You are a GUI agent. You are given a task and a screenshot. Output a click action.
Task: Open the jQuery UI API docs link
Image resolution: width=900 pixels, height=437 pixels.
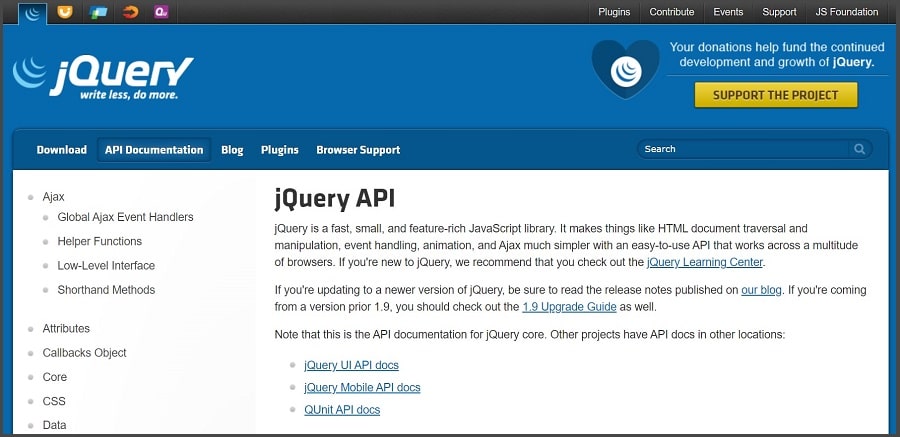coord(351,365)
